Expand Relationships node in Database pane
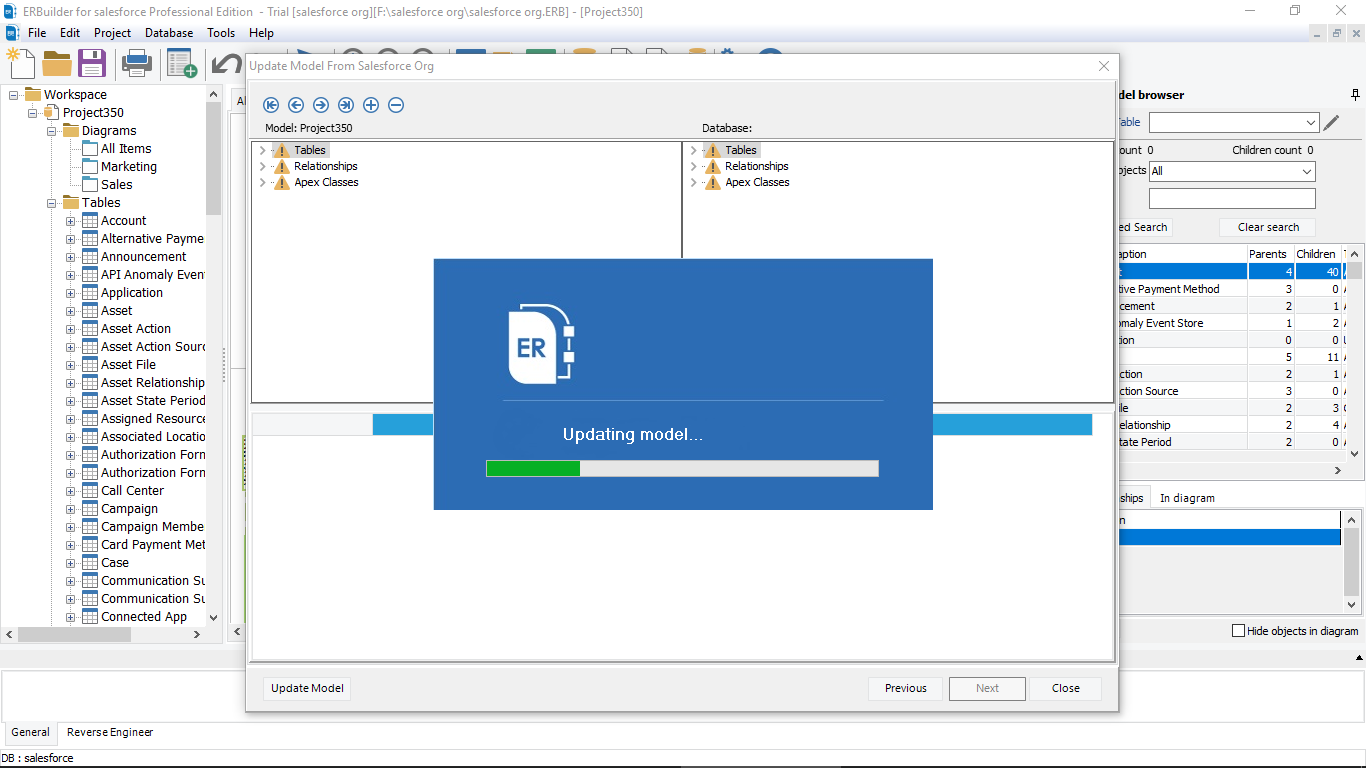 [693, 167]
